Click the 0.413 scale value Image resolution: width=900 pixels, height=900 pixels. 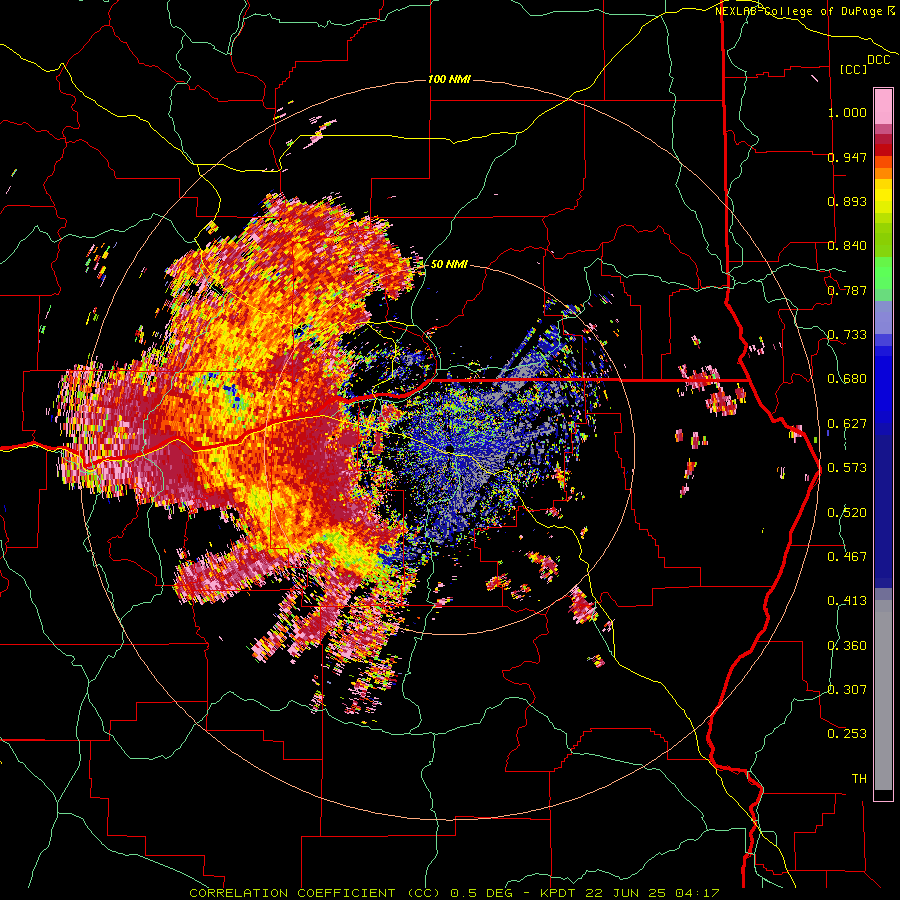(x=847, y=601)
